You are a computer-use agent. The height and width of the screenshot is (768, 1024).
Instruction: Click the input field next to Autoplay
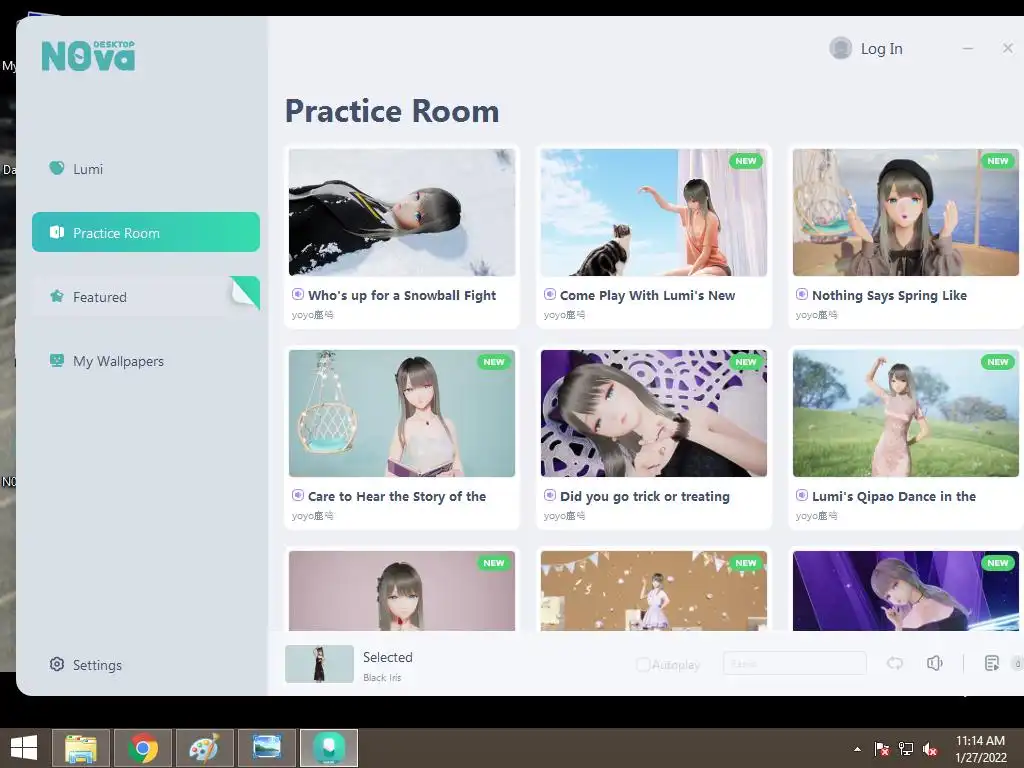coord(795,664)
